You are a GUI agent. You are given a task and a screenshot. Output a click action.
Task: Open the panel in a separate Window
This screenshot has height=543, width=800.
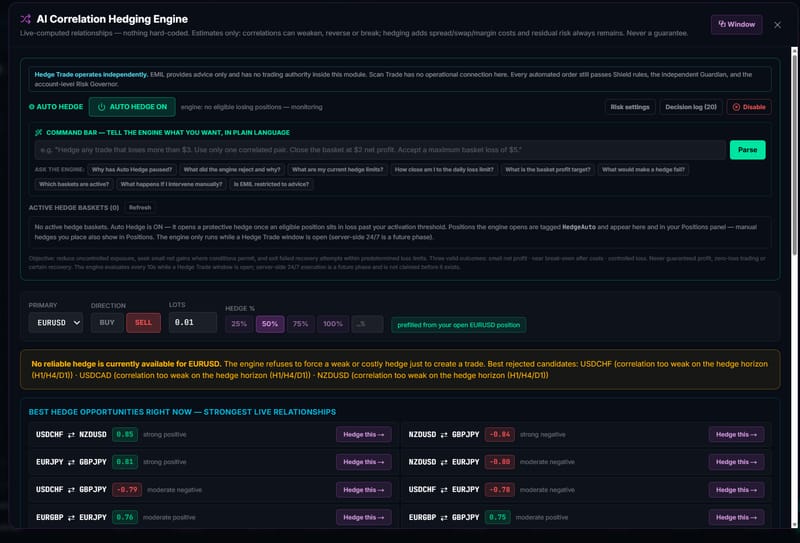pyautogui.click(x=736, y=24)
